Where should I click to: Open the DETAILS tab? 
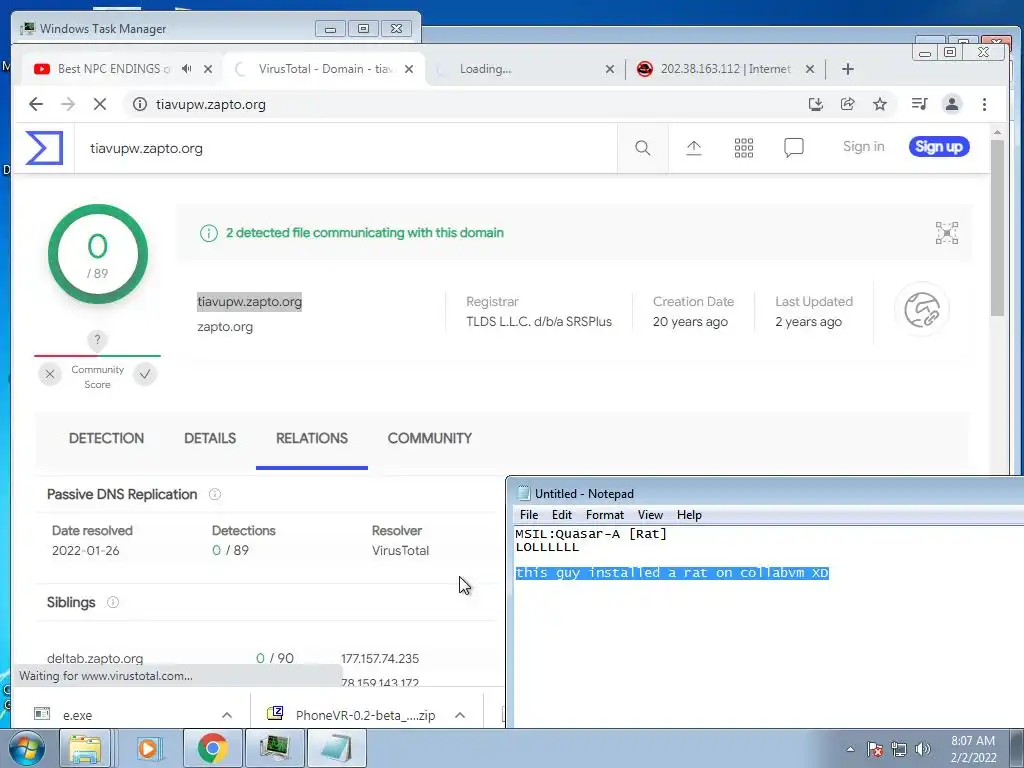tap(210, 438)
